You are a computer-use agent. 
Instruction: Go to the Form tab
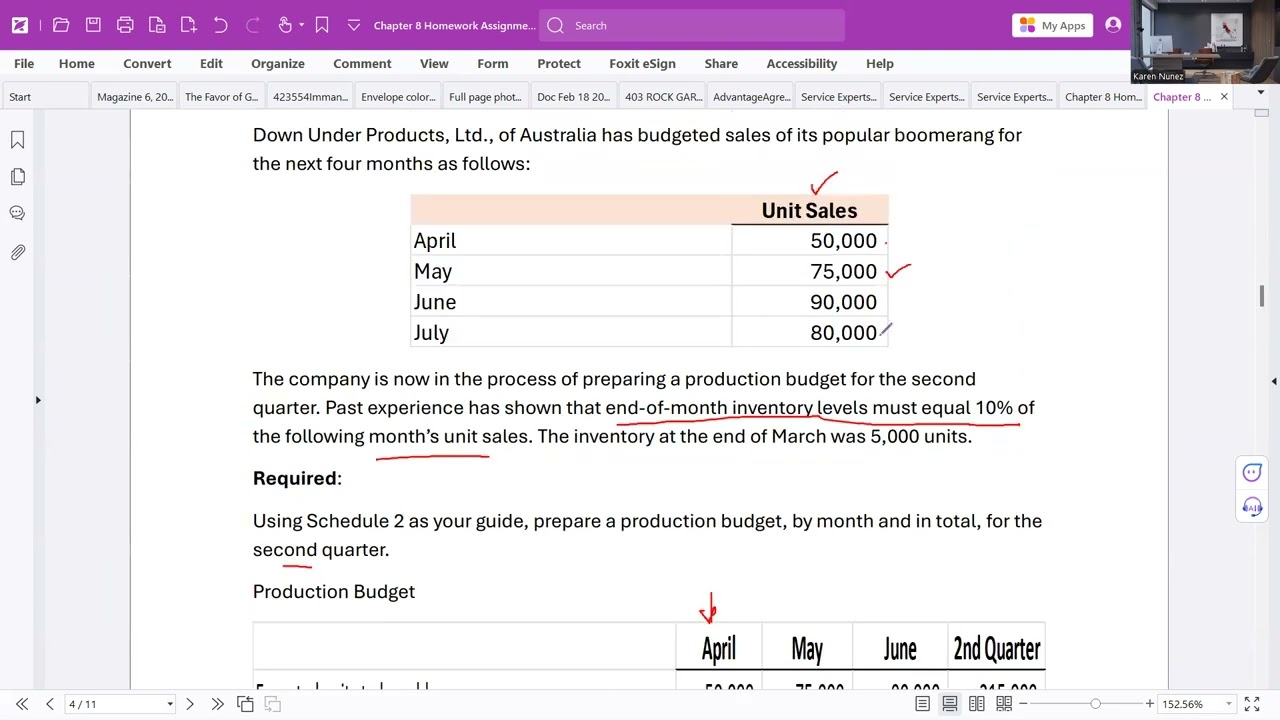(493, 63)
